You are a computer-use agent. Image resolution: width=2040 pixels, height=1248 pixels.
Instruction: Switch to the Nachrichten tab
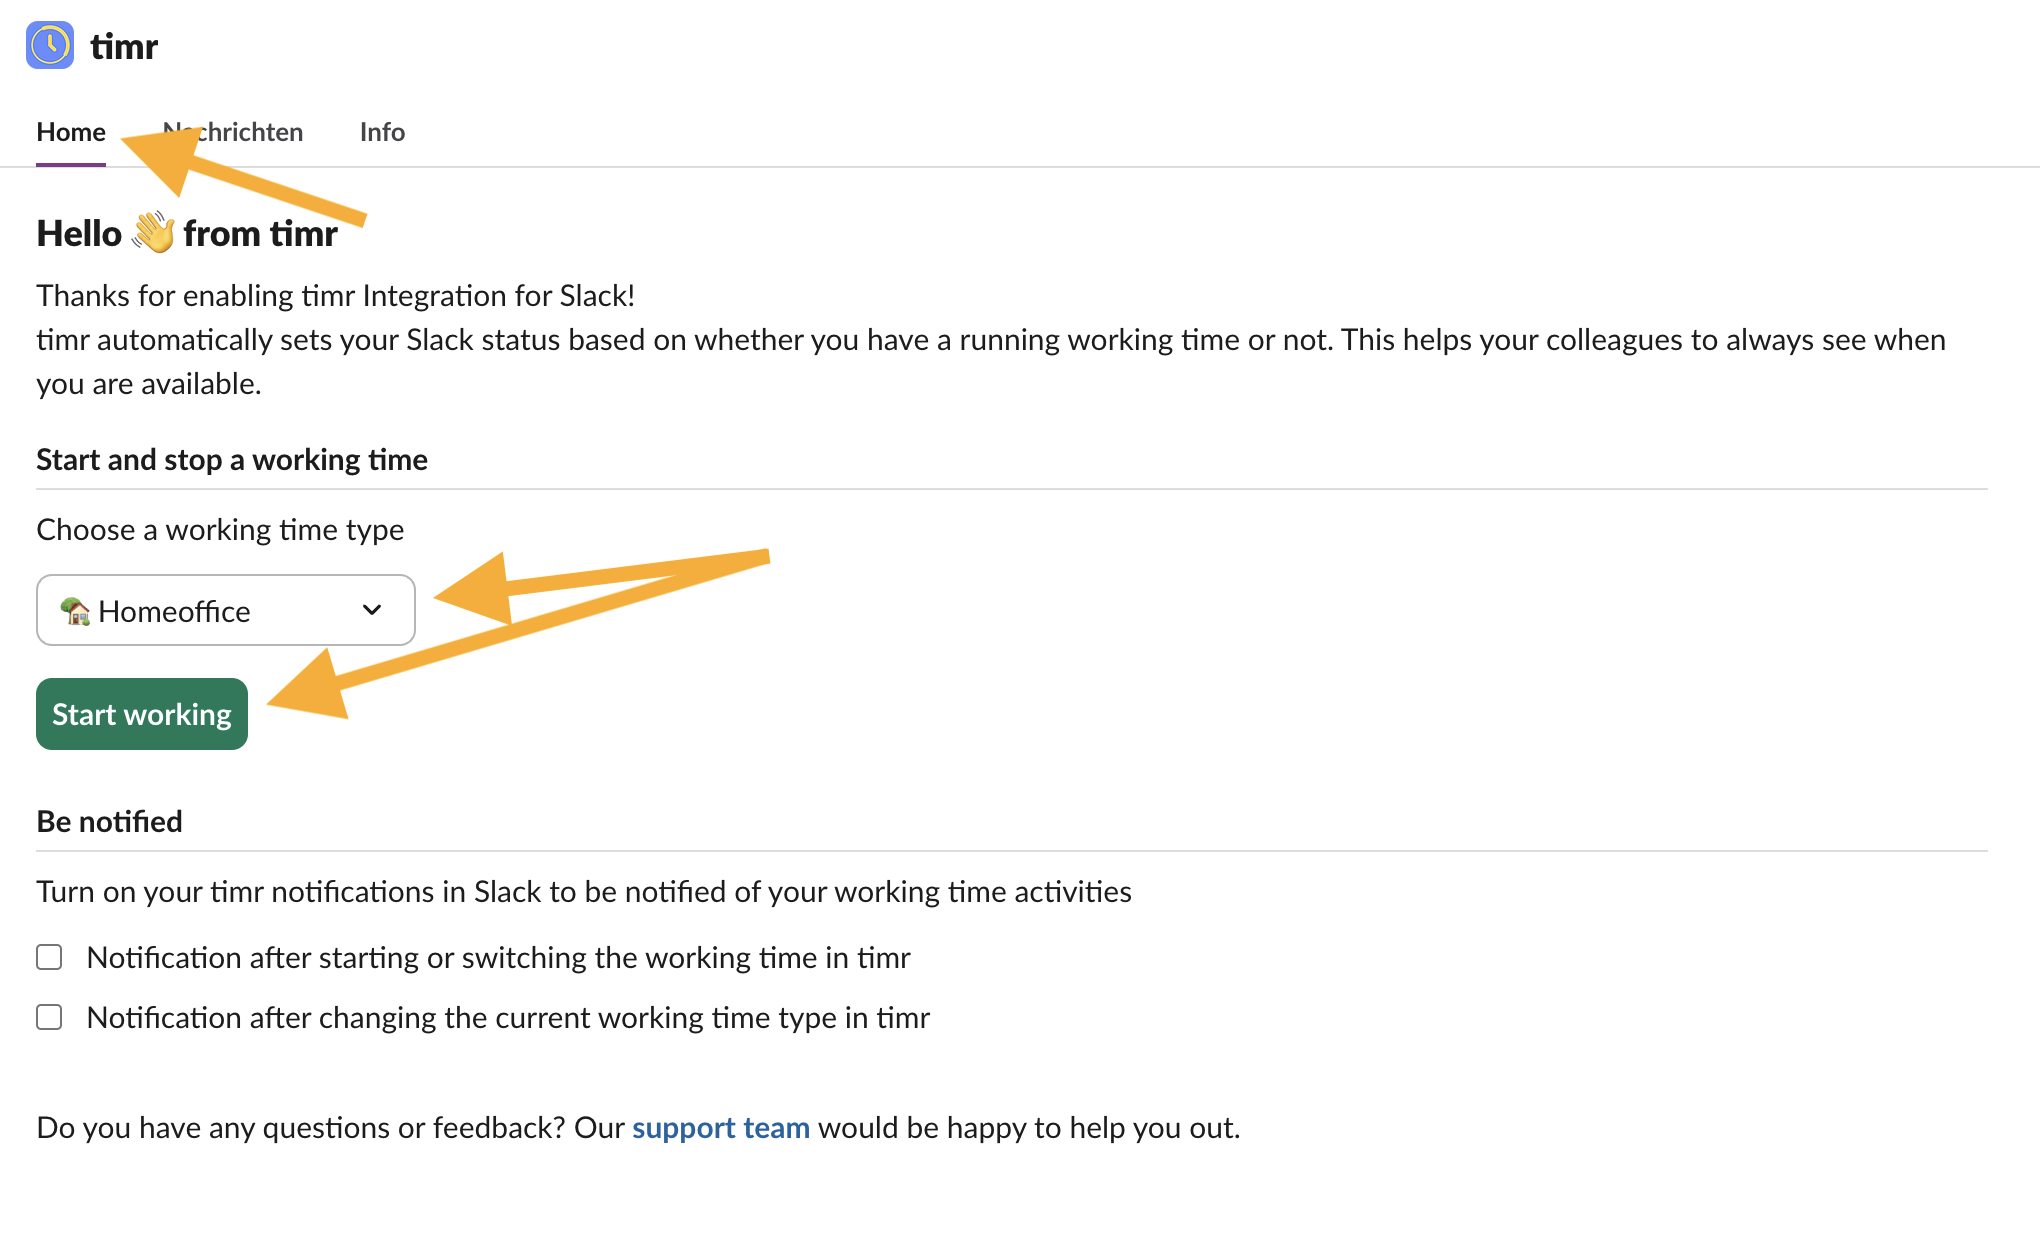[233, 132]
